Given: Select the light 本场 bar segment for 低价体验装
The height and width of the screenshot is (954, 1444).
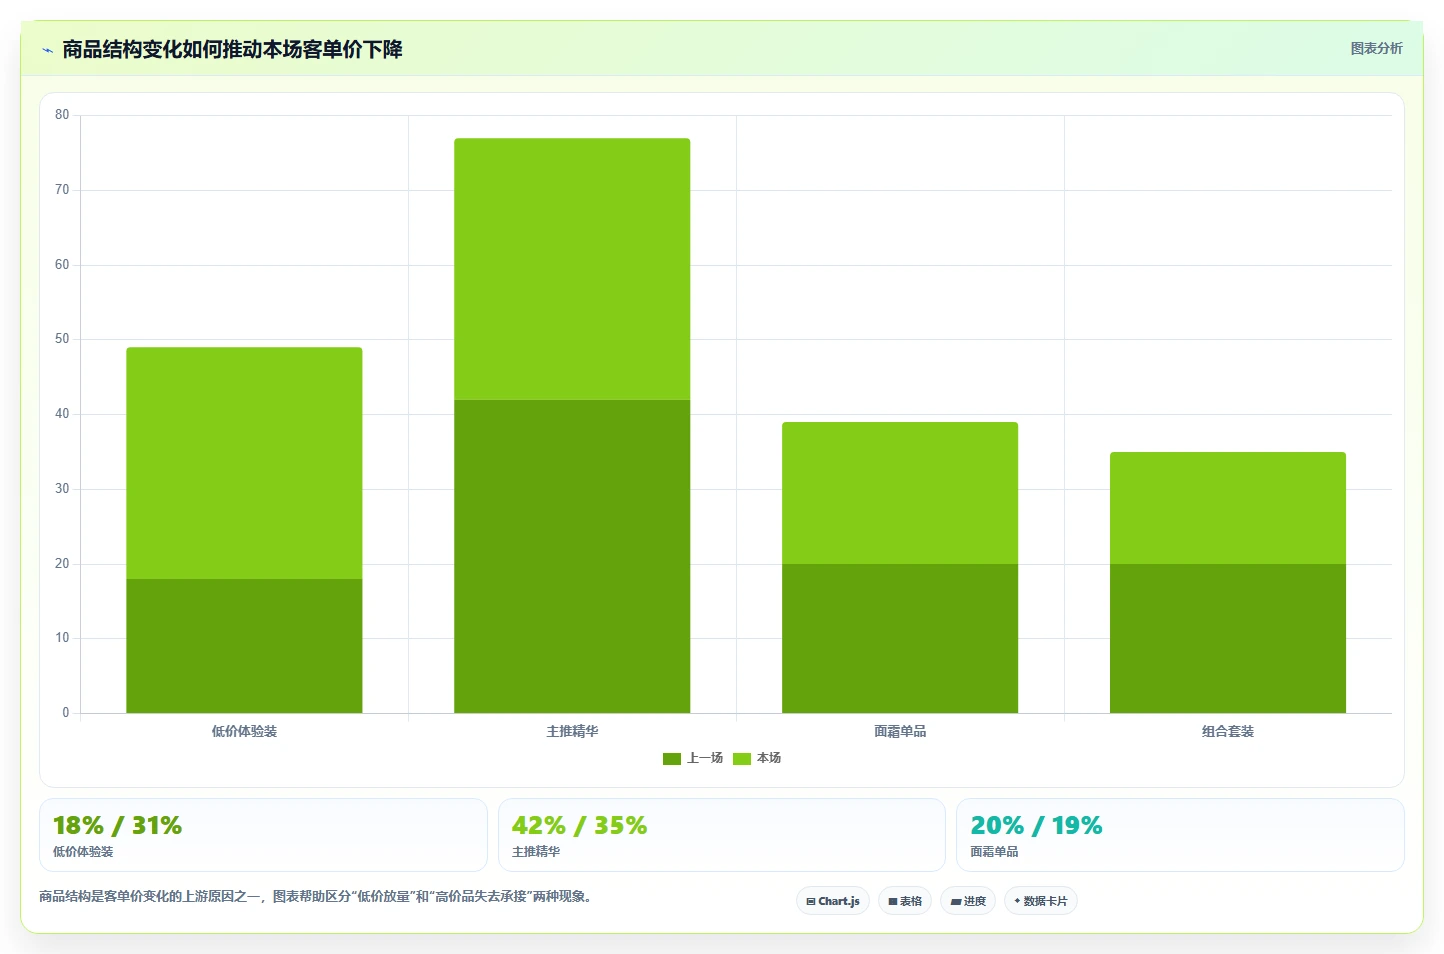Looking at the screenshot, I should [244, 463].
